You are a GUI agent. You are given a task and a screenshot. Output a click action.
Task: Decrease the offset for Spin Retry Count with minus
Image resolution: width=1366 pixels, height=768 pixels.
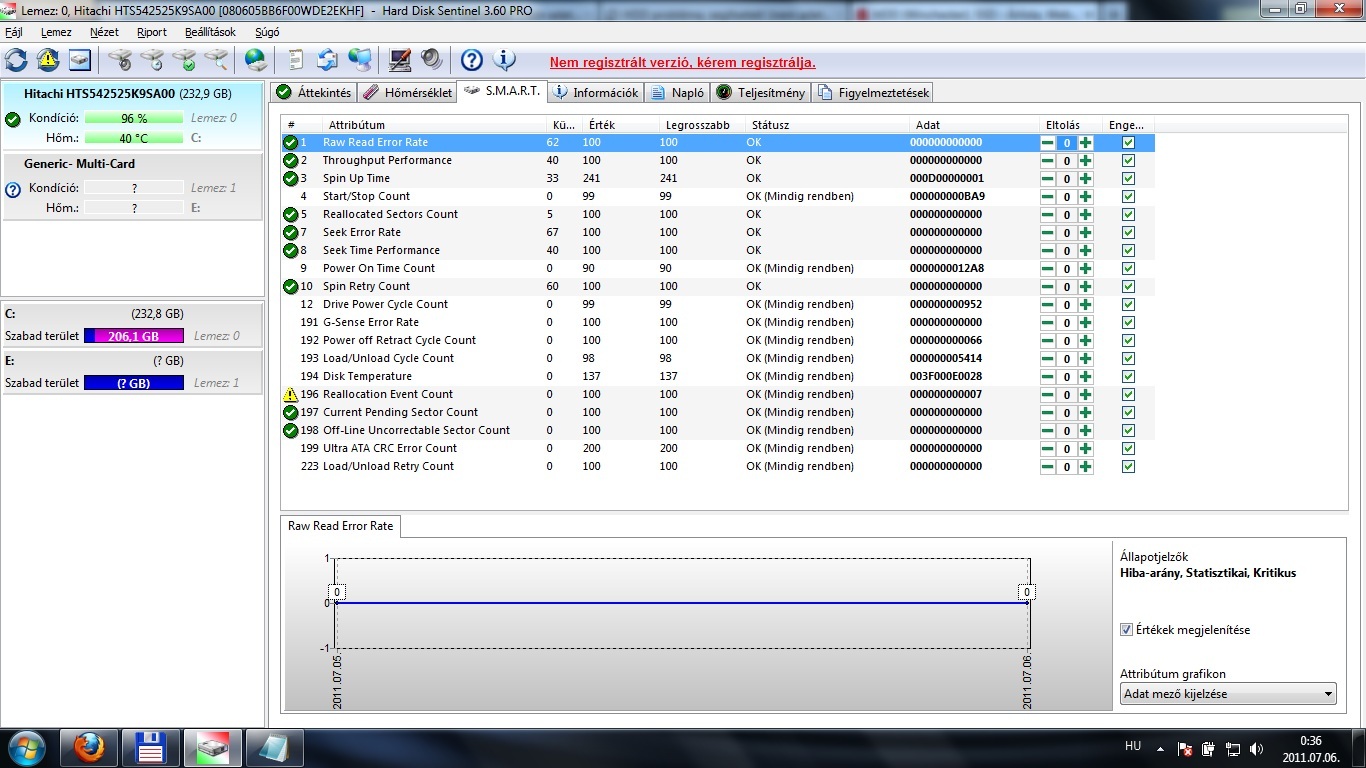click(x=1047, y=287)
